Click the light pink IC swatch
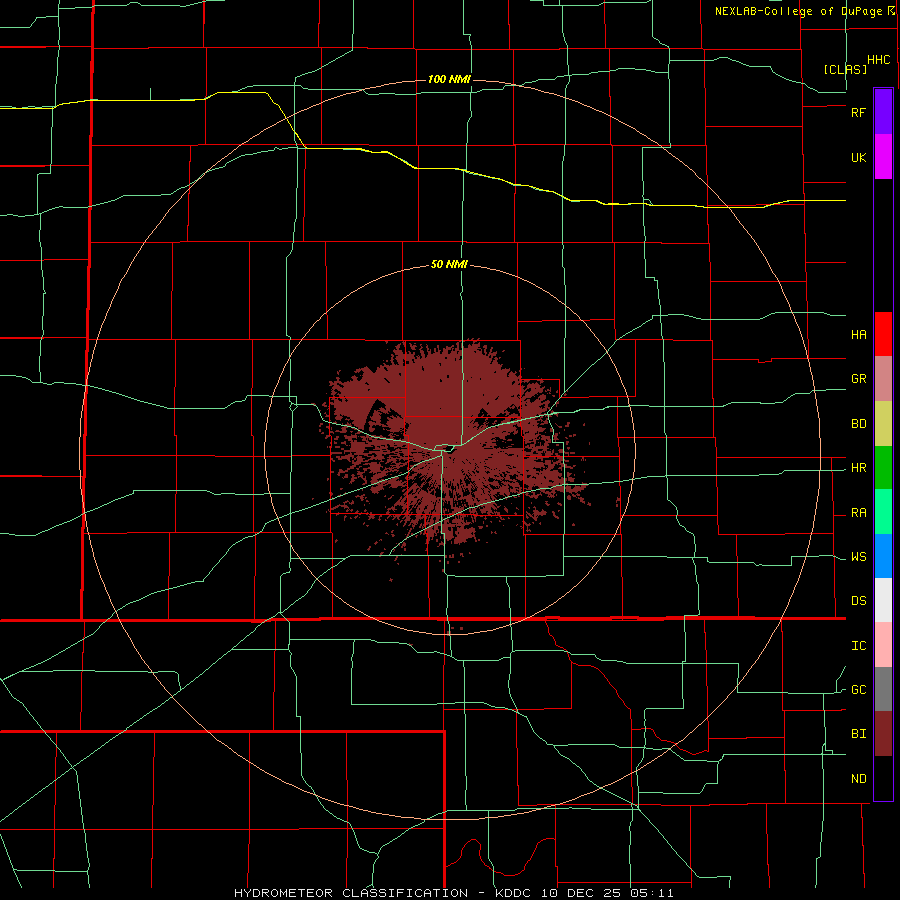Image resolution: width=900 pixels, height=900 pixels. pos(883,645)
